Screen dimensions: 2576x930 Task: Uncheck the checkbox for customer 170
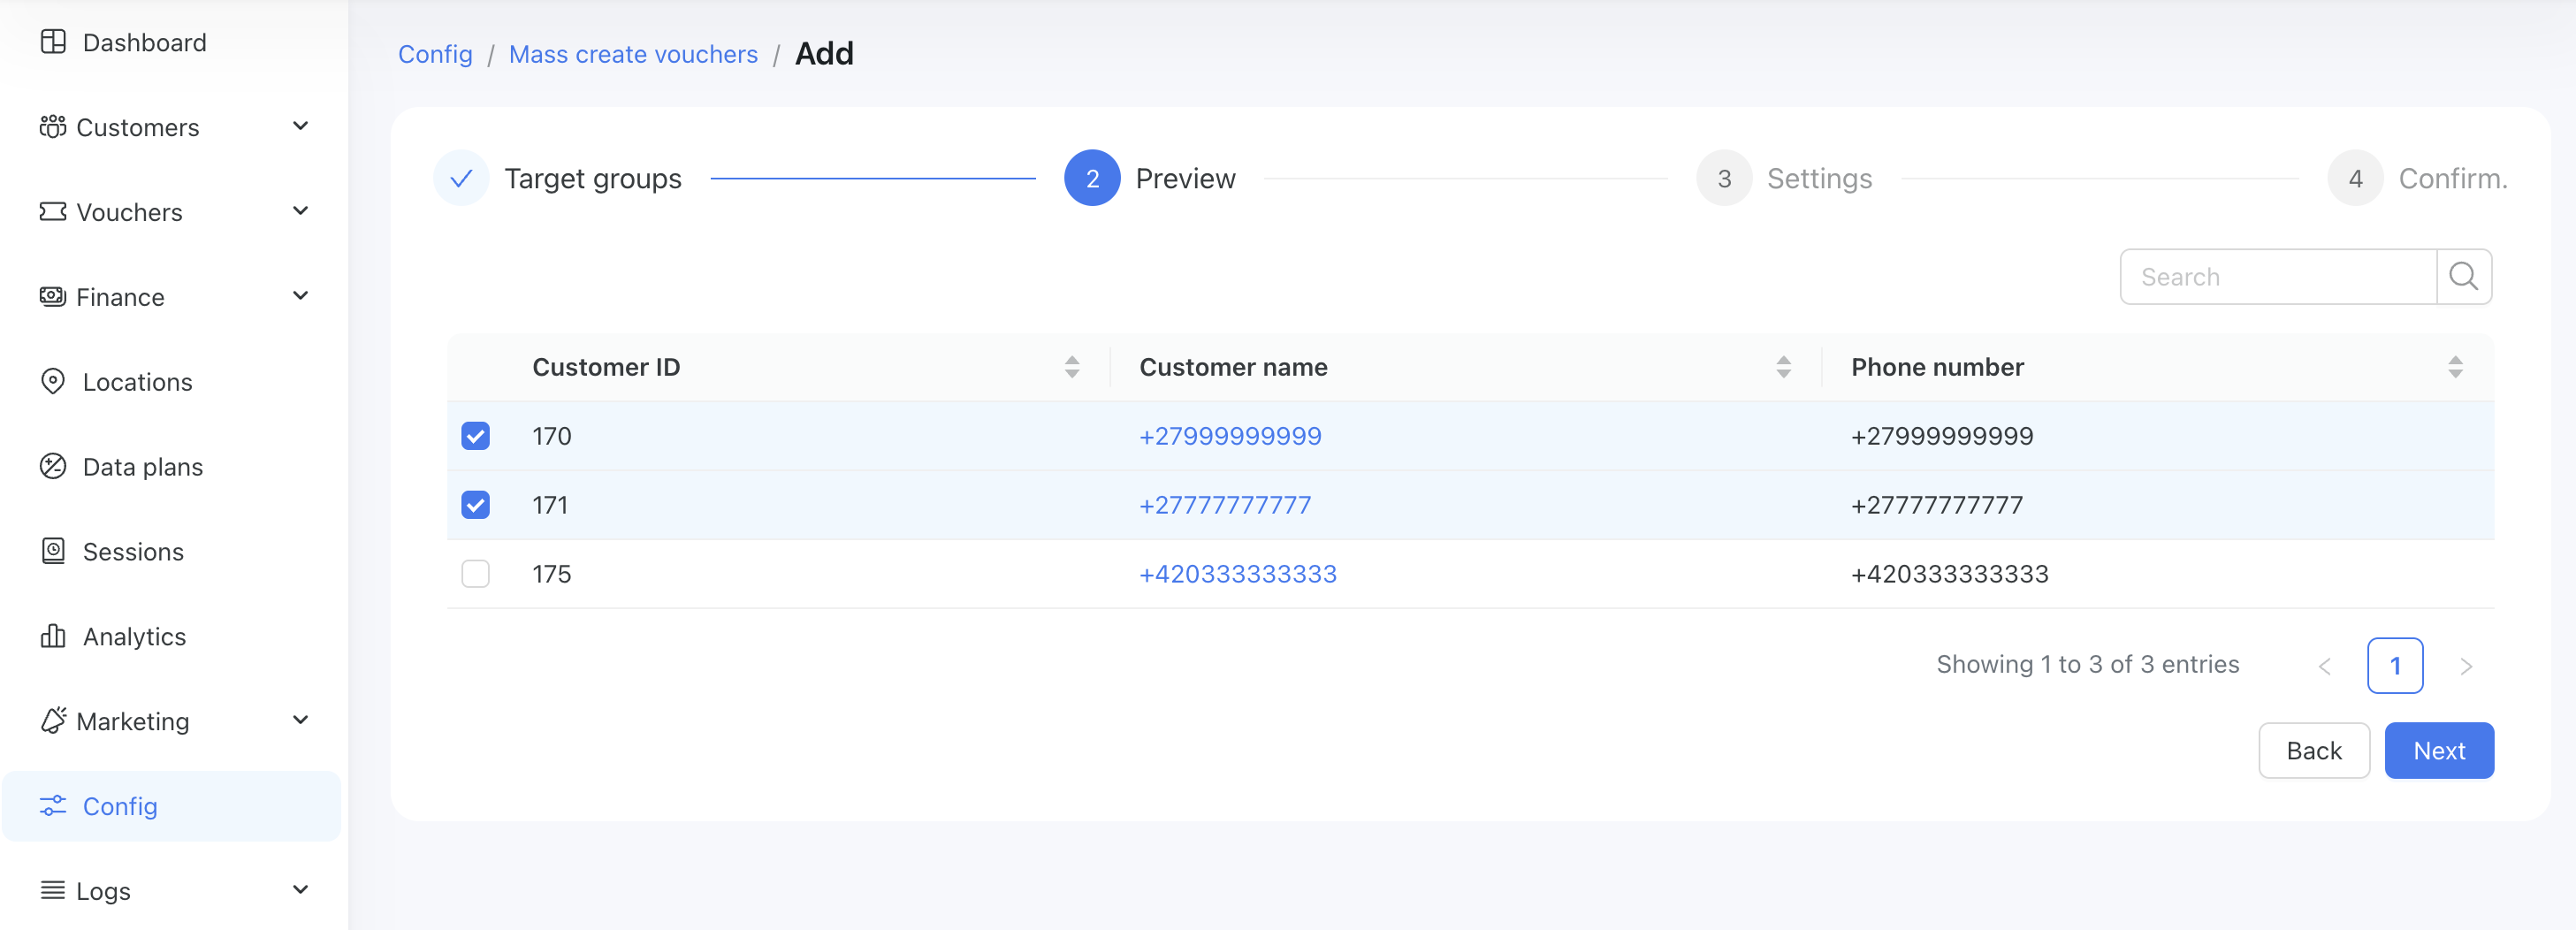point(475,436)
